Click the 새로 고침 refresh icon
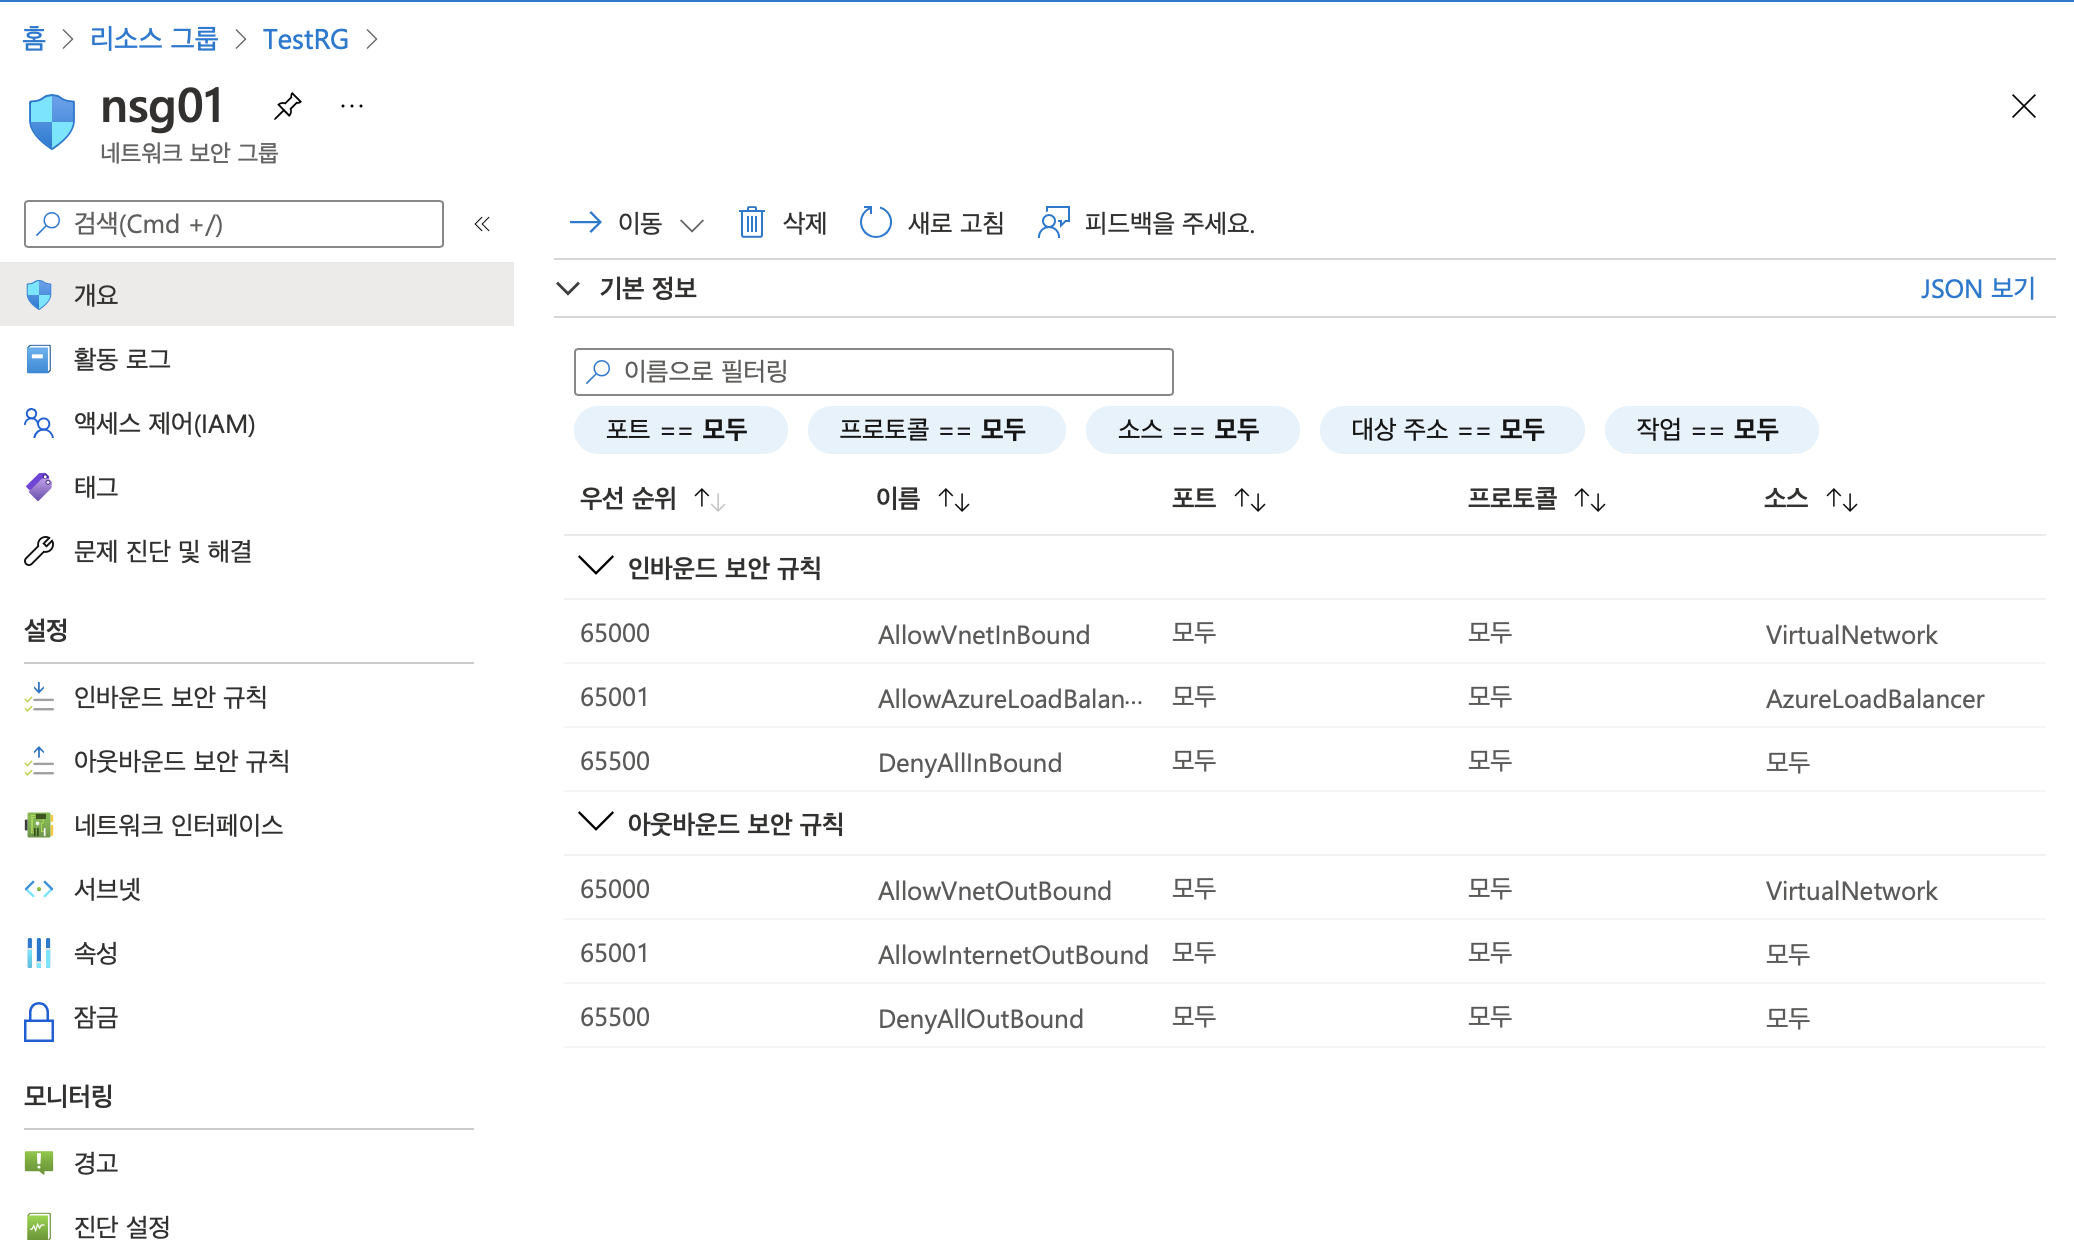2074x1240 pixels. (875, 222)
